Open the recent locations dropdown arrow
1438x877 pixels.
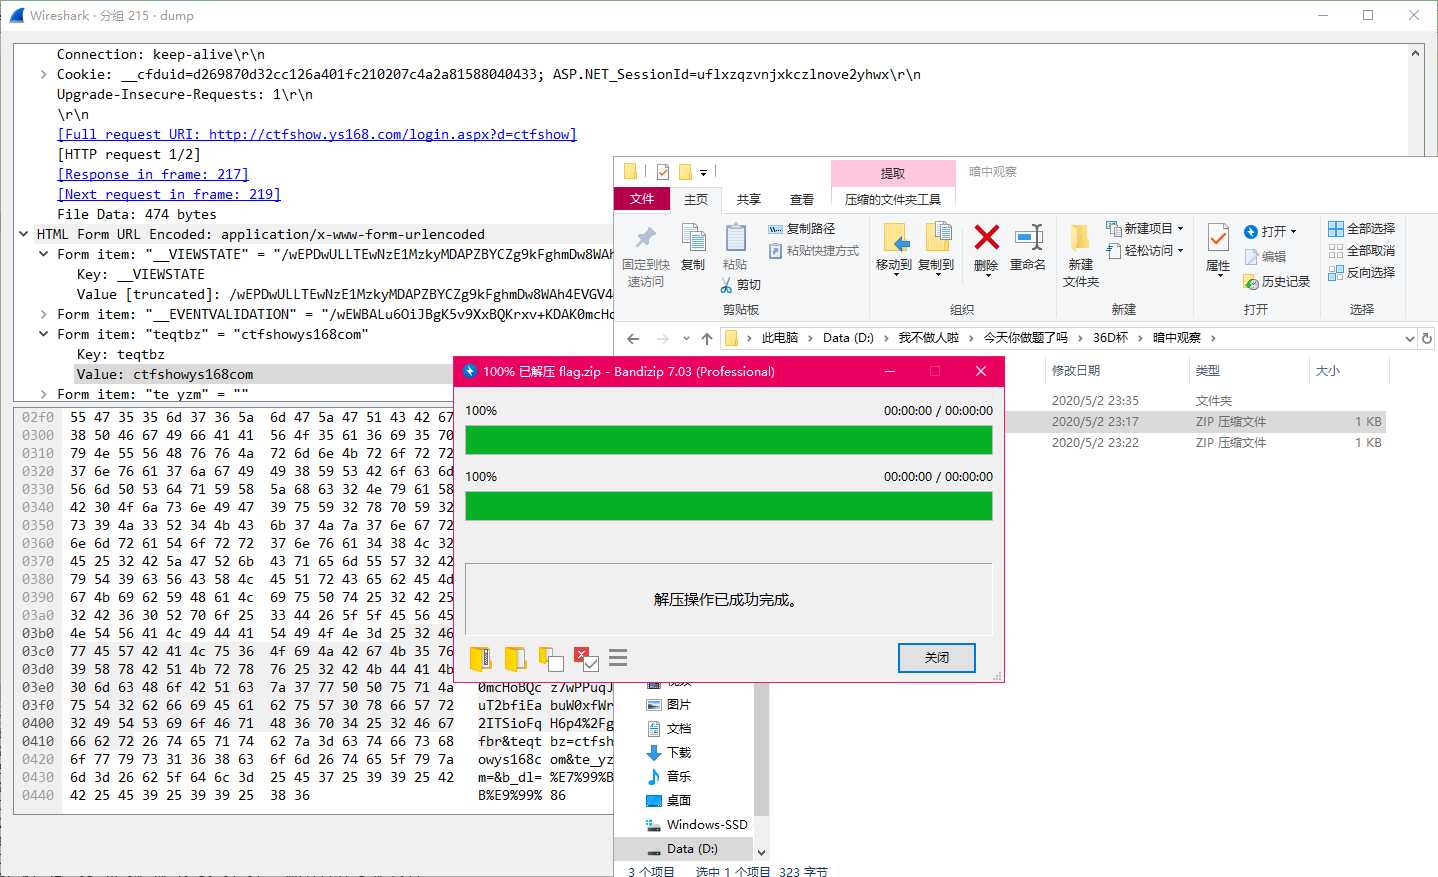[686, 338]
